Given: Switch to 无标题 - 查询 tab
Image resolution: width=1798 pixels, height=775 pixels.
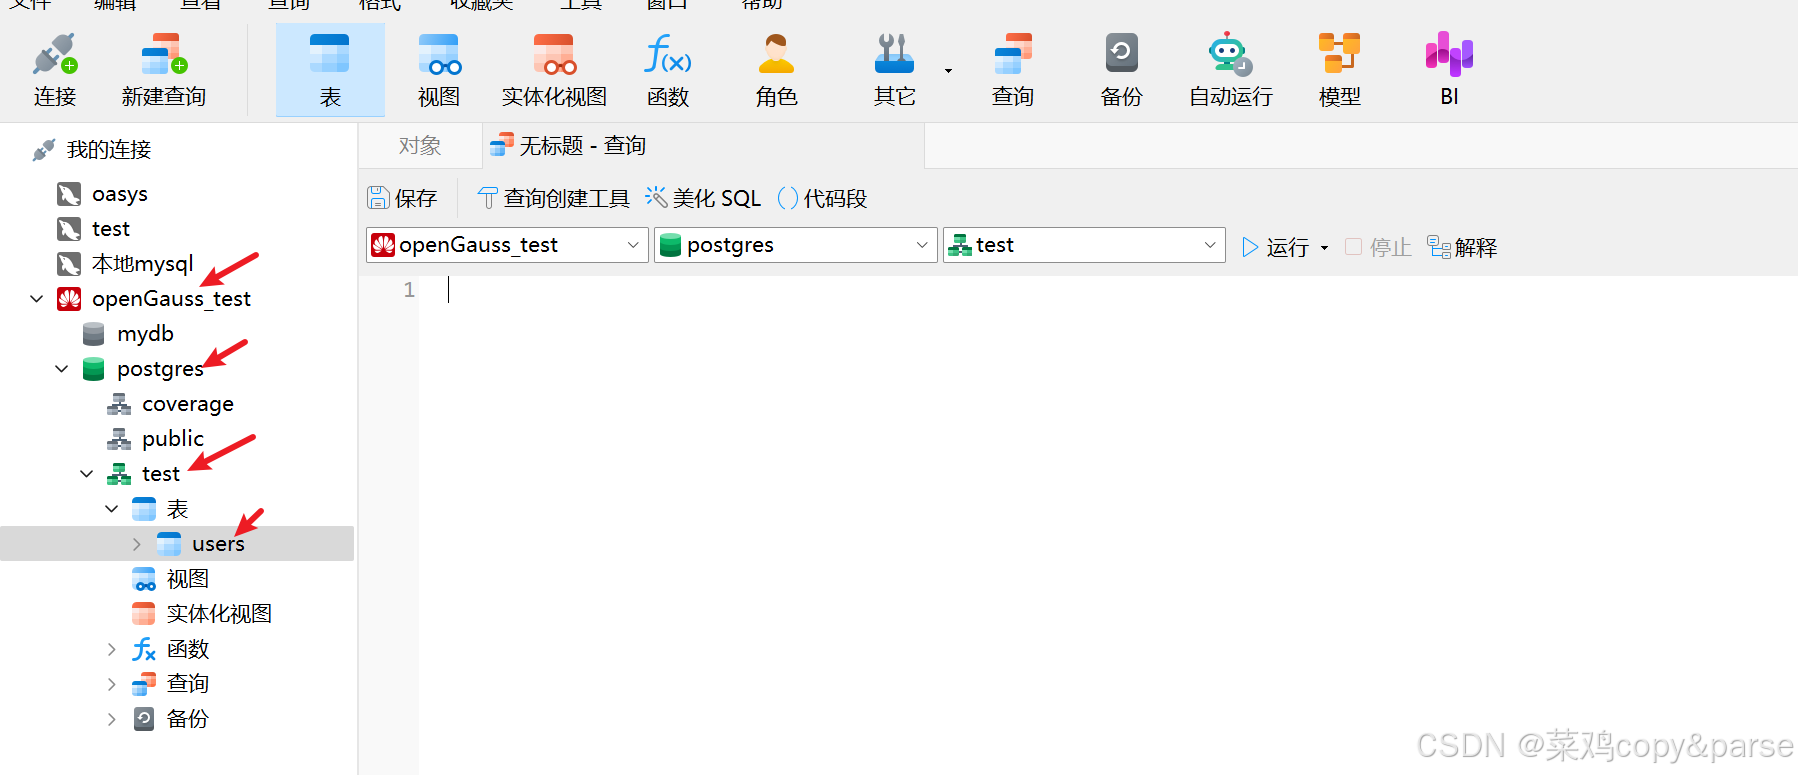Looking at the screenshot, I should tap(703, 146).
